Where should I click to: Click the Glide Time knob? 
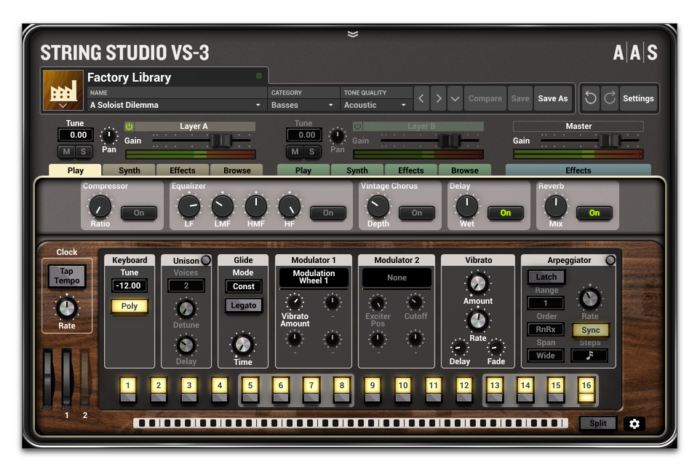[243, 344]
